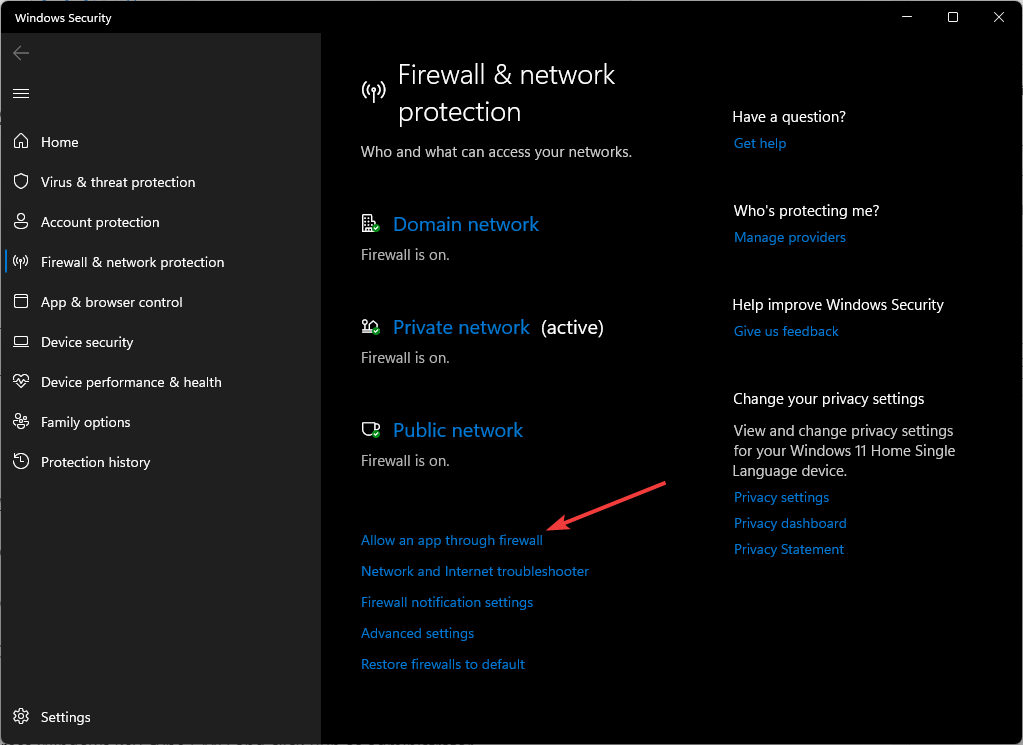Click the Device performance heart icon
This screenshot has height=745, width=1023.
(21, 381)
